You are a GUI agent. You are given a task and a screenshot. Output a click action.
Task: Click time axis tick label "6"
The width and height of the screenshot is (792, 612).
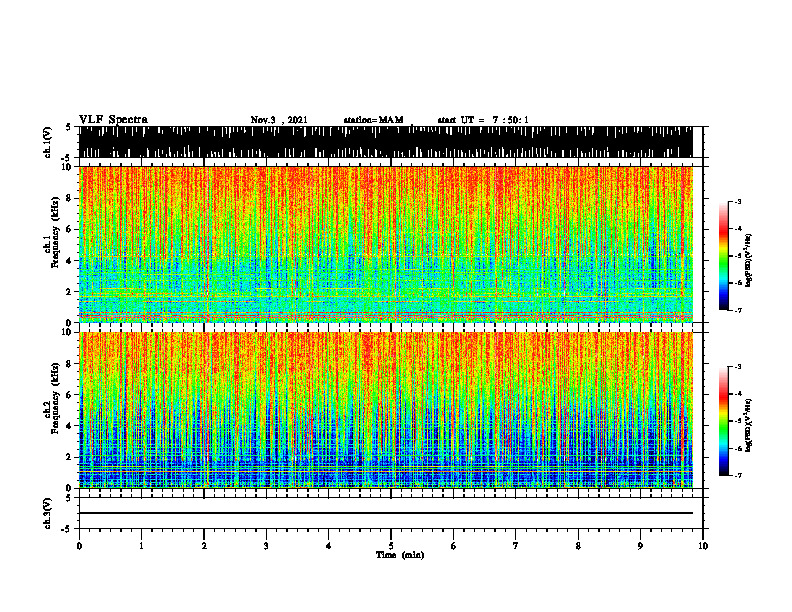coord(454,546)
